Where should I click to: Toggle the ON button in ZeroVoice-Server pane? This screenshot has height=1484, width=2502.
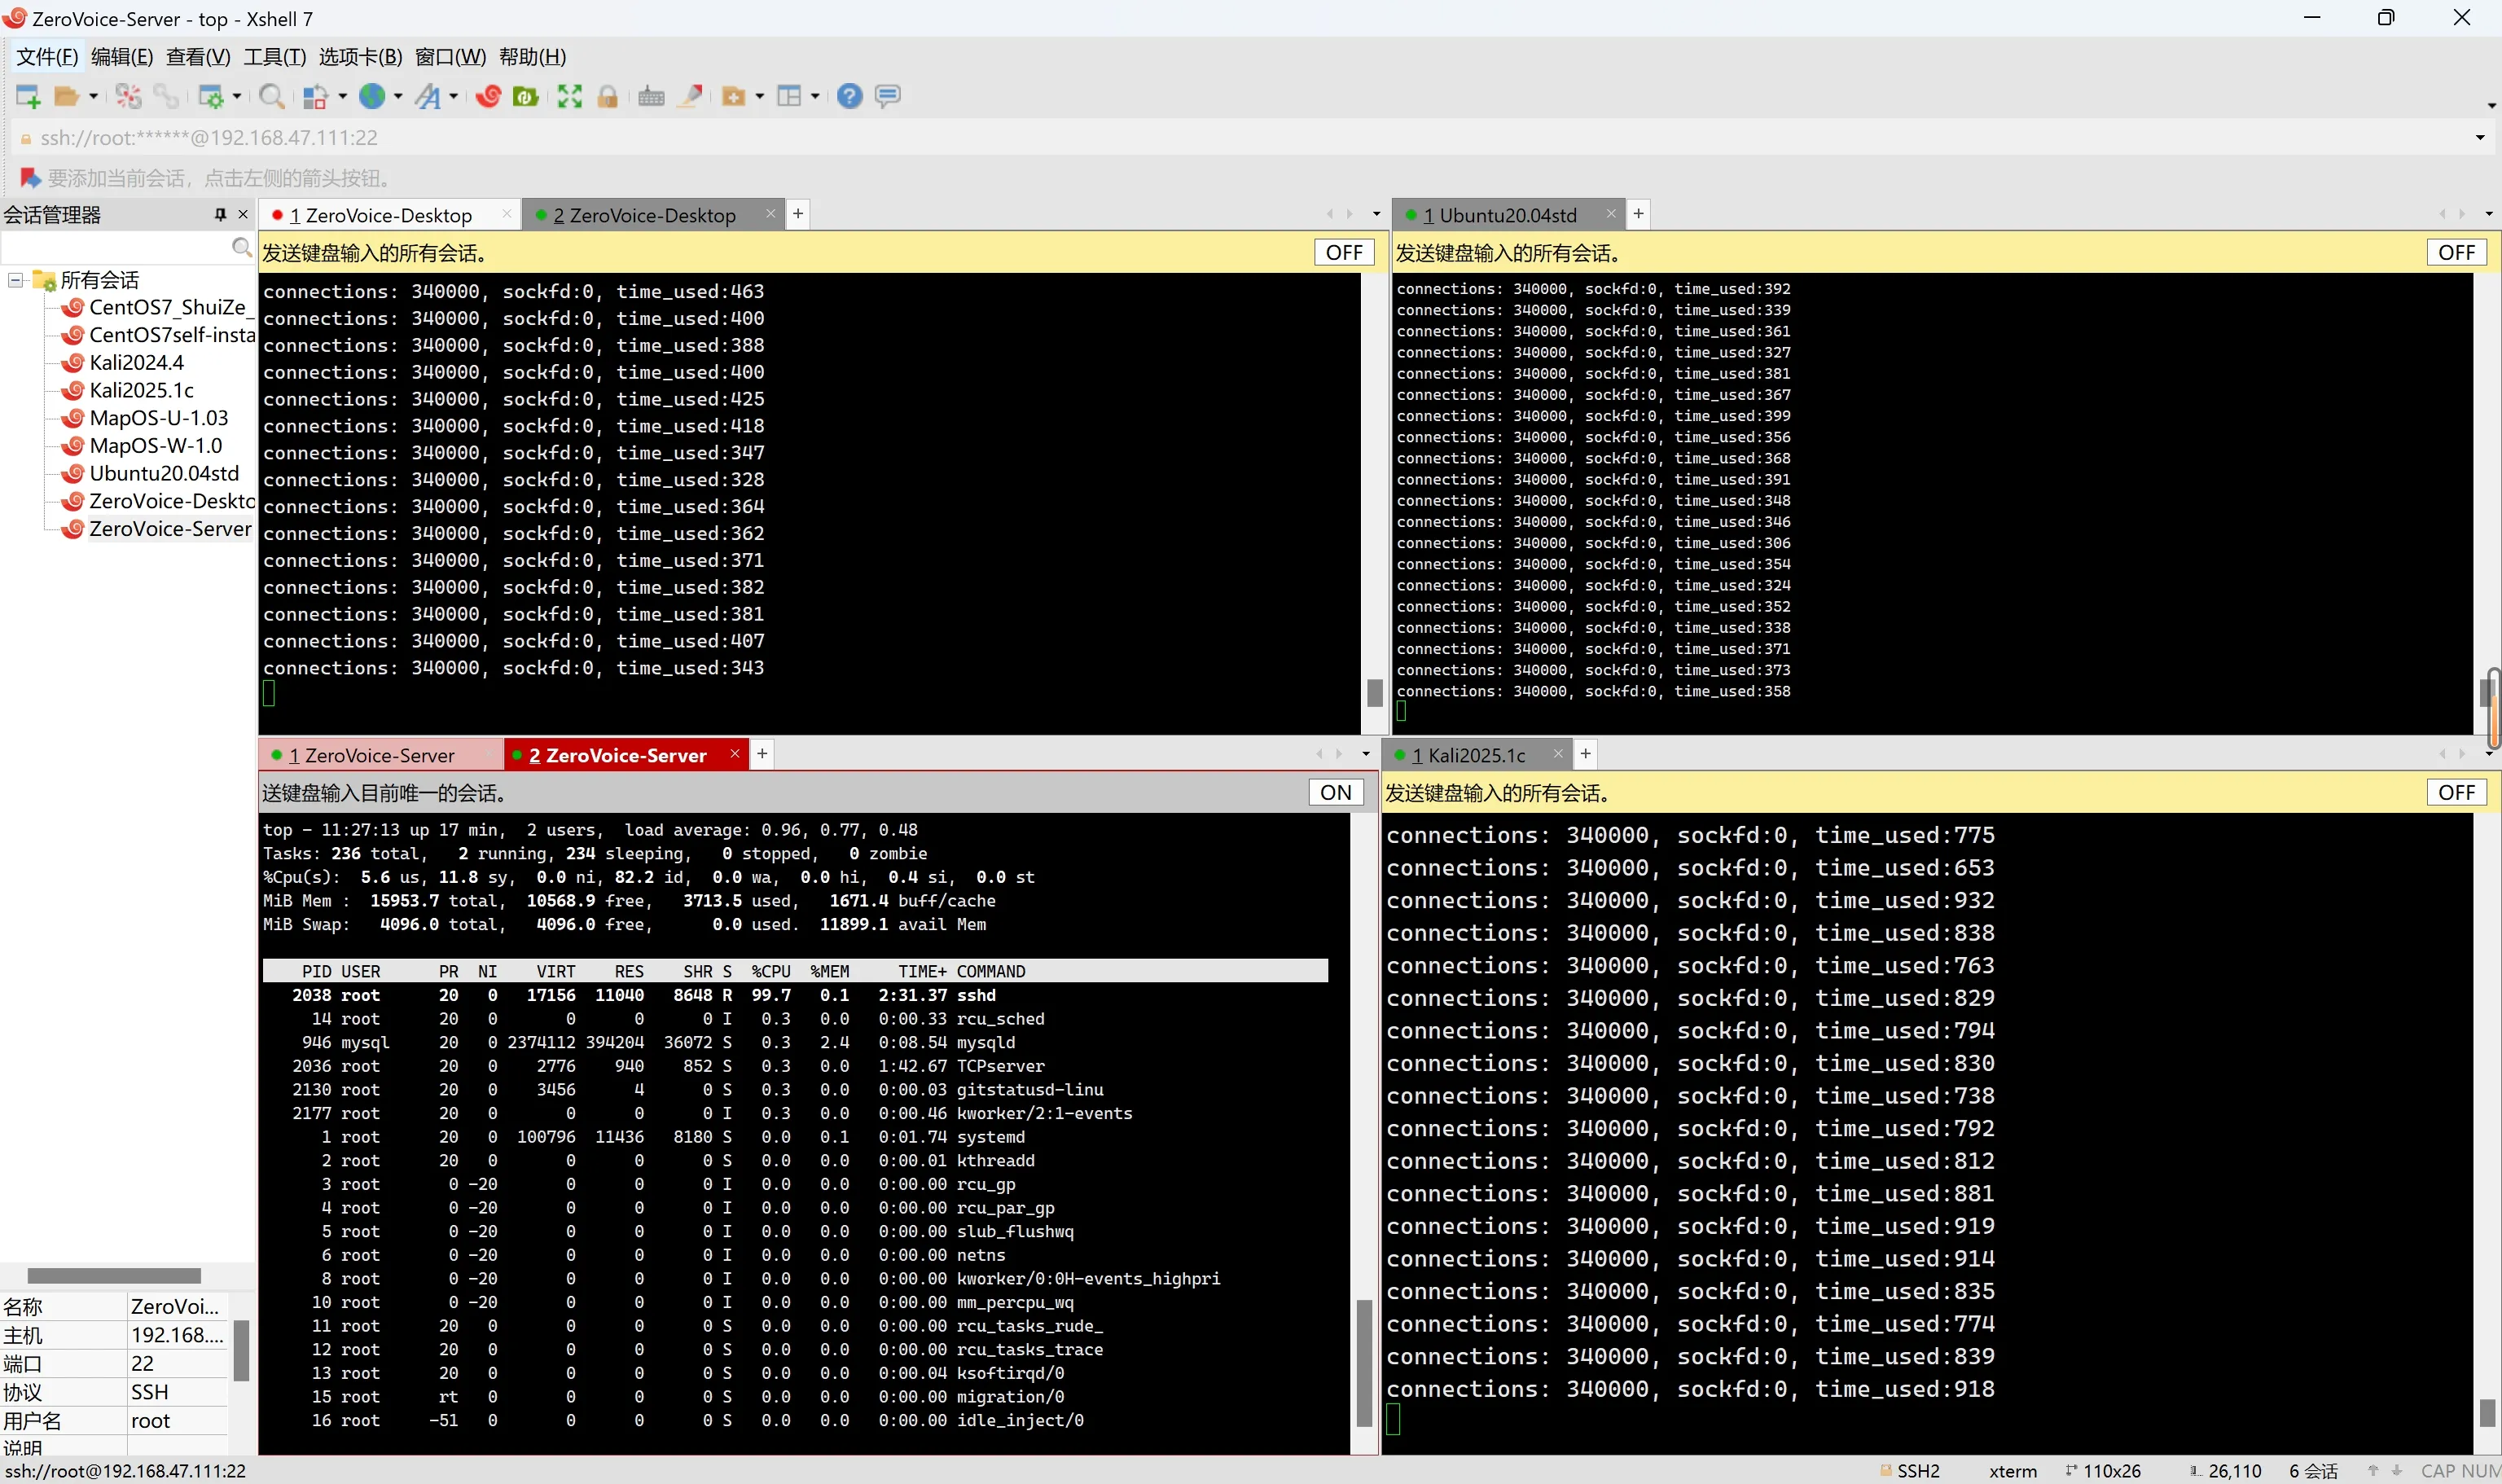pos(1335,792)
